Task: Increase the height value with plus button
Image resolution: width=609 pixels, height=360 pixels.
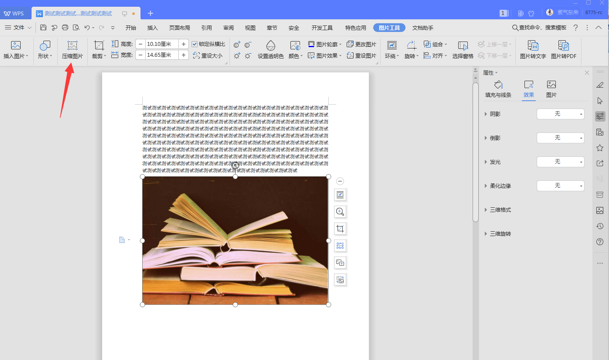Action: [183, 44]
